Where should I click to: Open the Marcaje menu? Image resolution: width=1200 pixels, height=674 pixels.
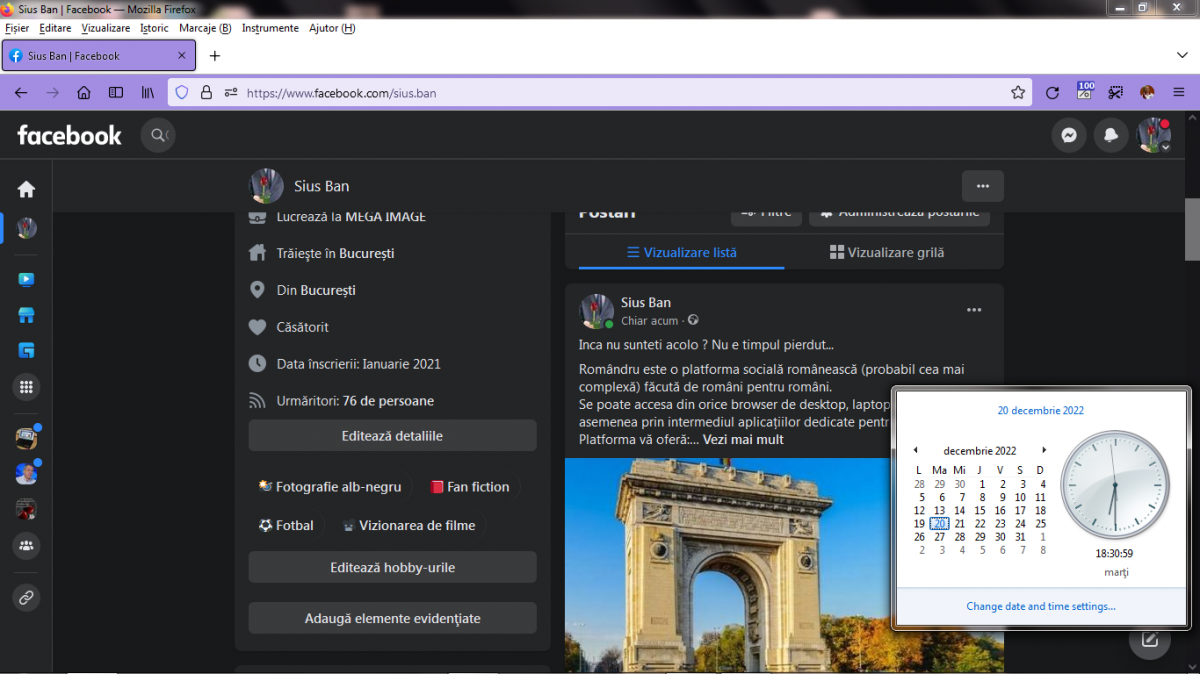coord(205,28)
